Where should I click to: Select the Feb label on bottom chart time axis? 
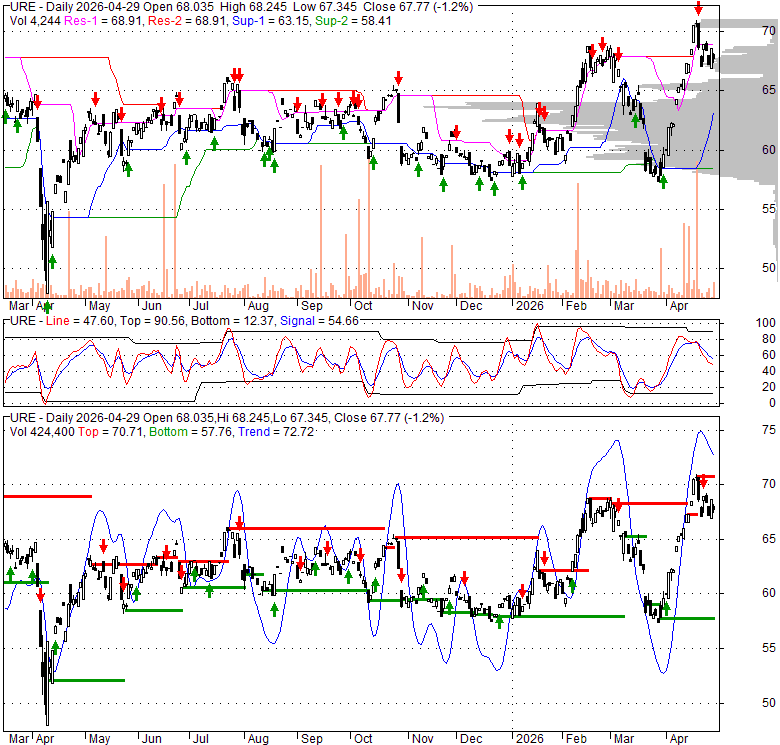pos(576,739)
